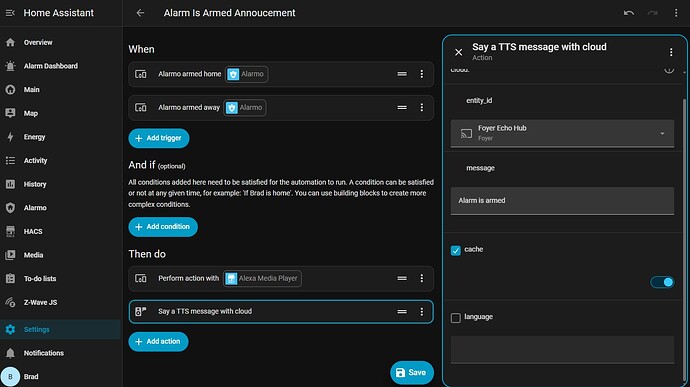Open Foyer Echo Hub entity dropdown
Viewport: 690px width, 387px height.
click(562, 133)
